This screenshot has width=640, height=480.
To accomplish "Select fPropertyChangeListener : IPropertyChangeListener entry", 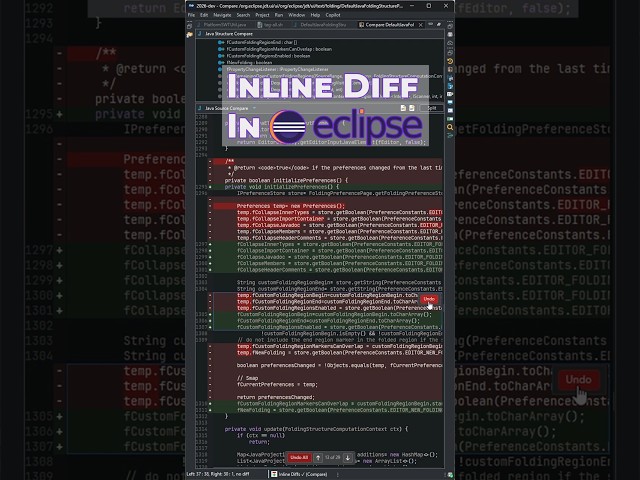I will [277, 70].
